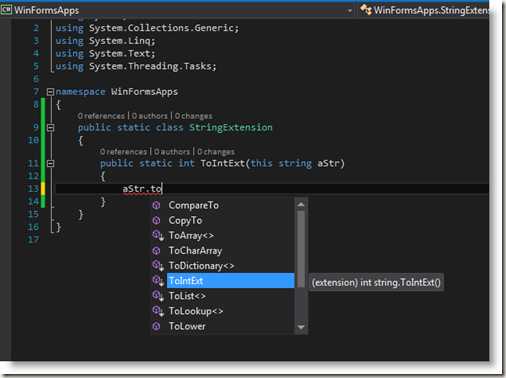Screen dimensions: 506x378
Task: Select ToIntExt in the IntelliSense list
Action: [x=230, y=281]
